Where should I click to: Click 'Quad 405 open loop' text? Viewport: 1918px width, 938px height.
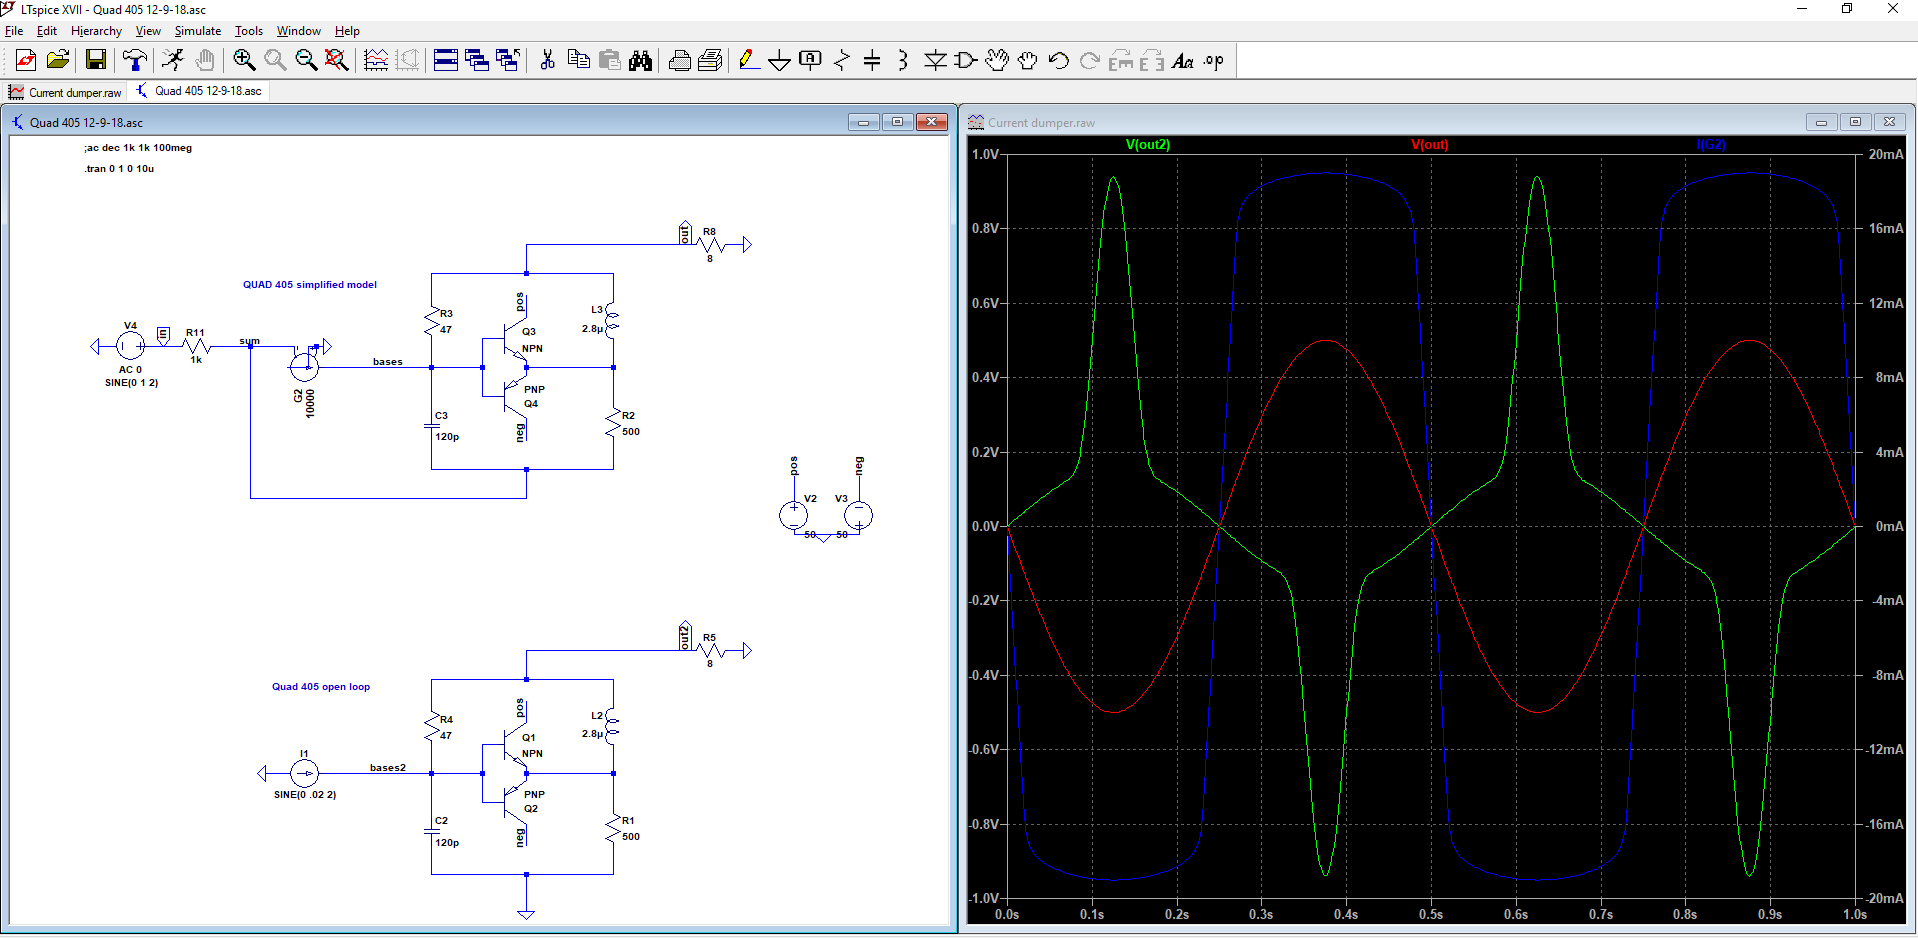pos(321,687)
